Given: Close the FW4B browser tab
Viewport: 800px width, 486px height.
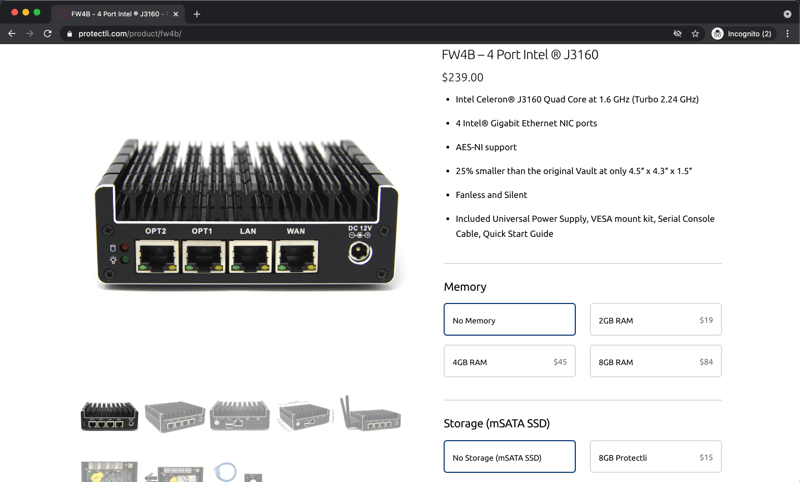Looking at the screenshot, I should [178, 14].
